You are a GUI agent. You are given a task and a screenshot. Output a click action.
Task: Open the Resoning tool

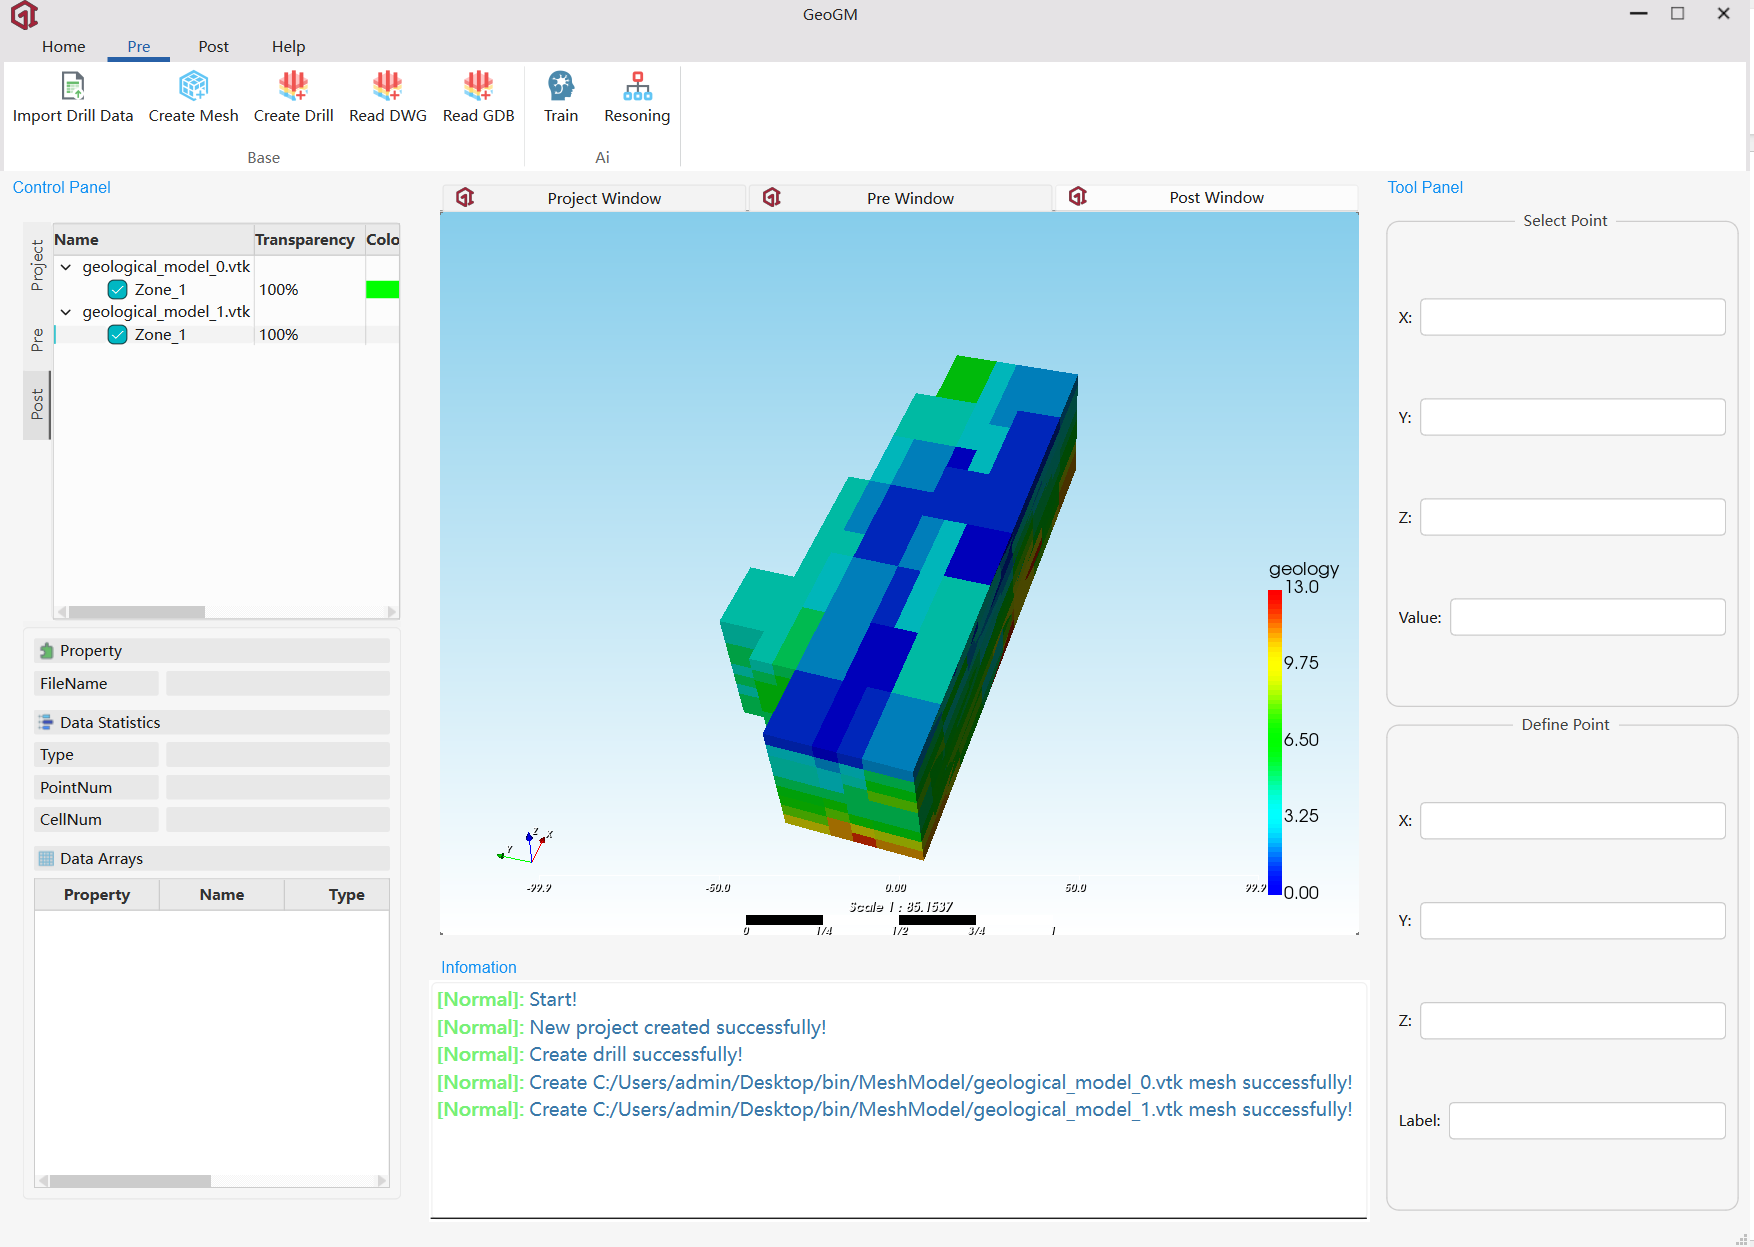(x=637, y=87)
